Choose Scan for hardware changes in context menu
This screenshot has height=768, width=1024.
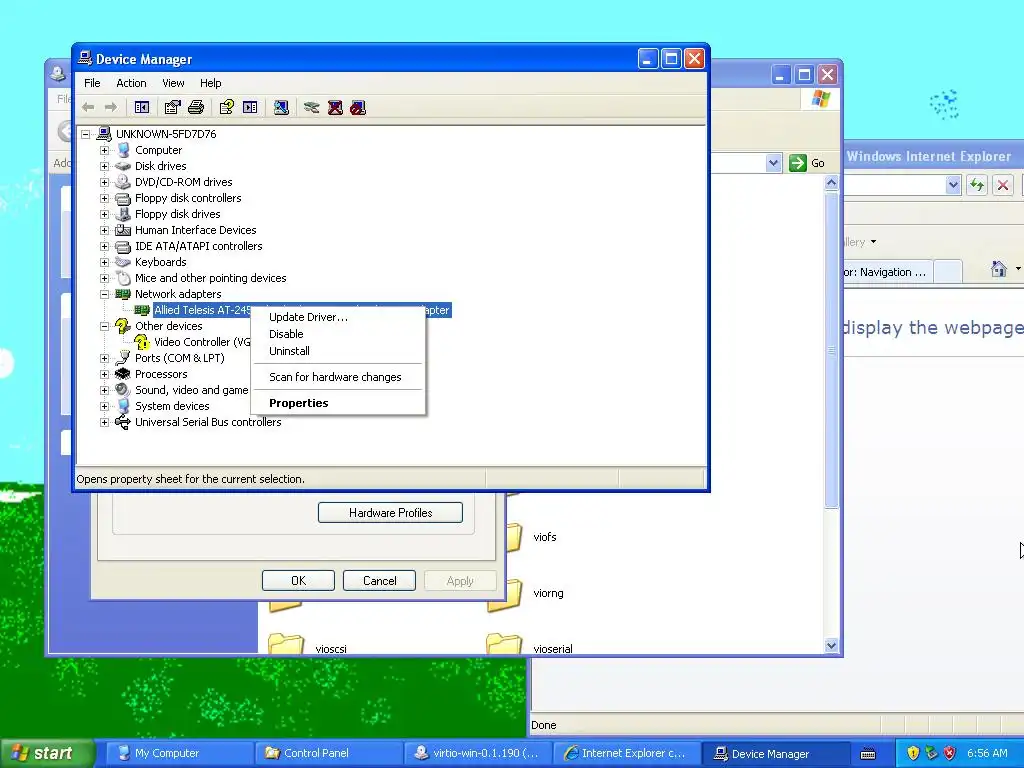coord(338,377)
